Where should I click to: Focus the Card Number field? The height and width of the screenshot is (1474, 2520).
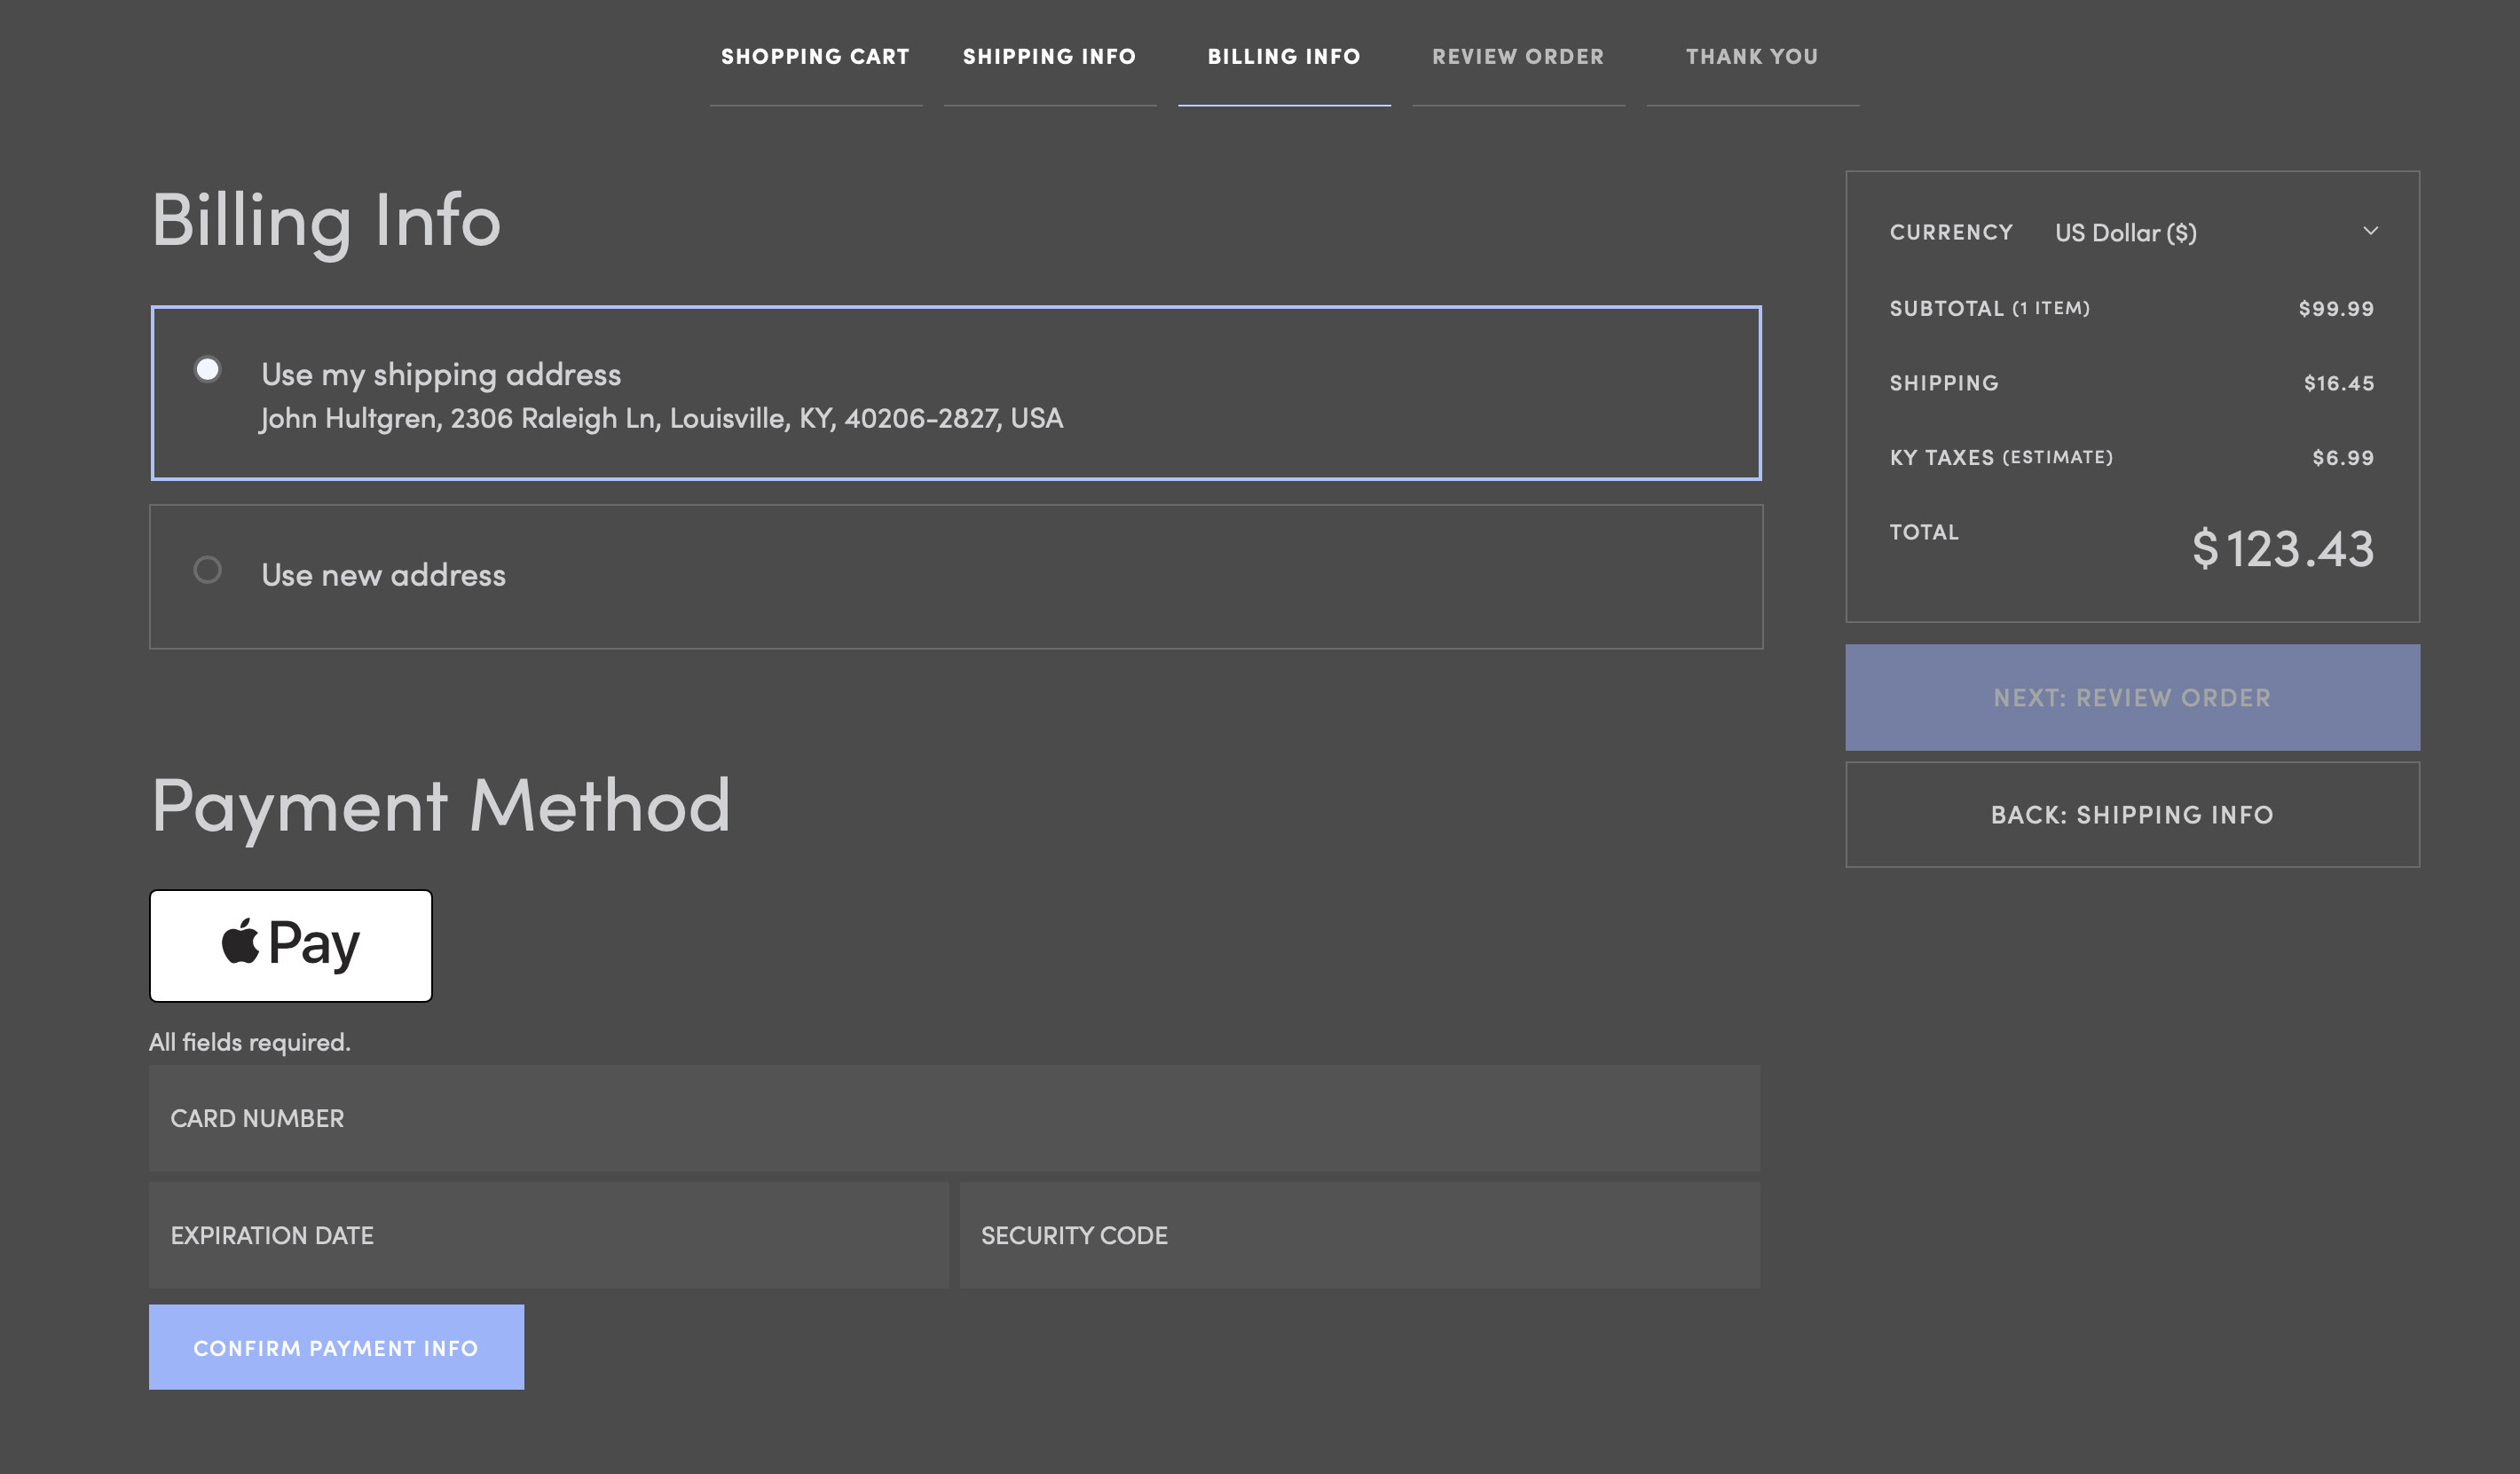click(954, 1118)
